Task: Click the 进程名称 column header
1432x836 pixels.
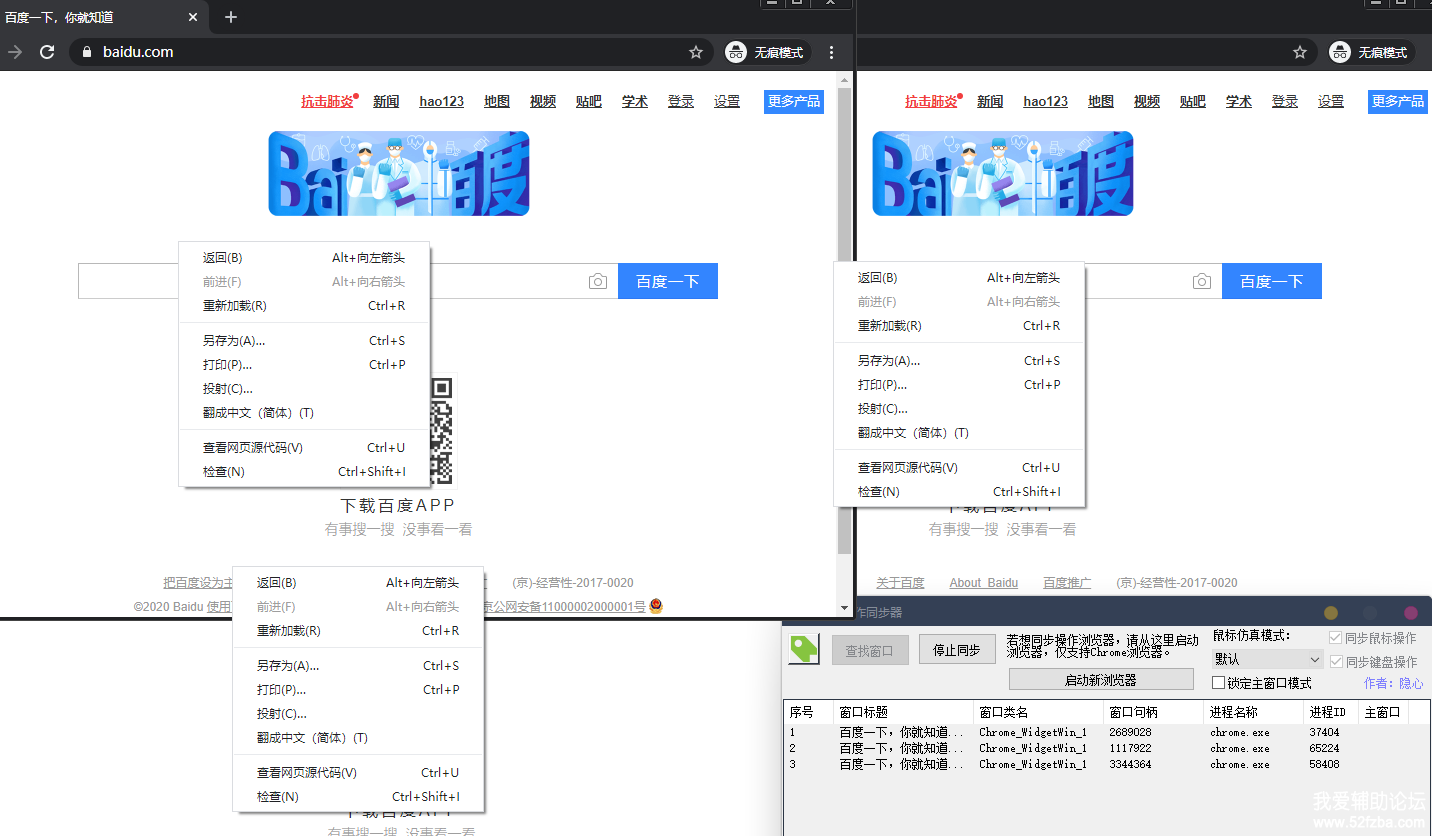Action: click(x=1254, y=712)
